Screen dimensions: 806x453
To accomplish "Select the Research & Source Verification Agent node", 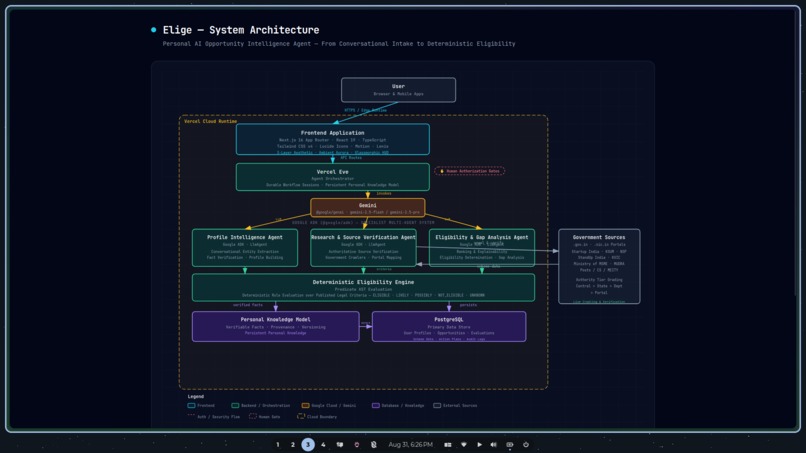I will tap(363, 248).
